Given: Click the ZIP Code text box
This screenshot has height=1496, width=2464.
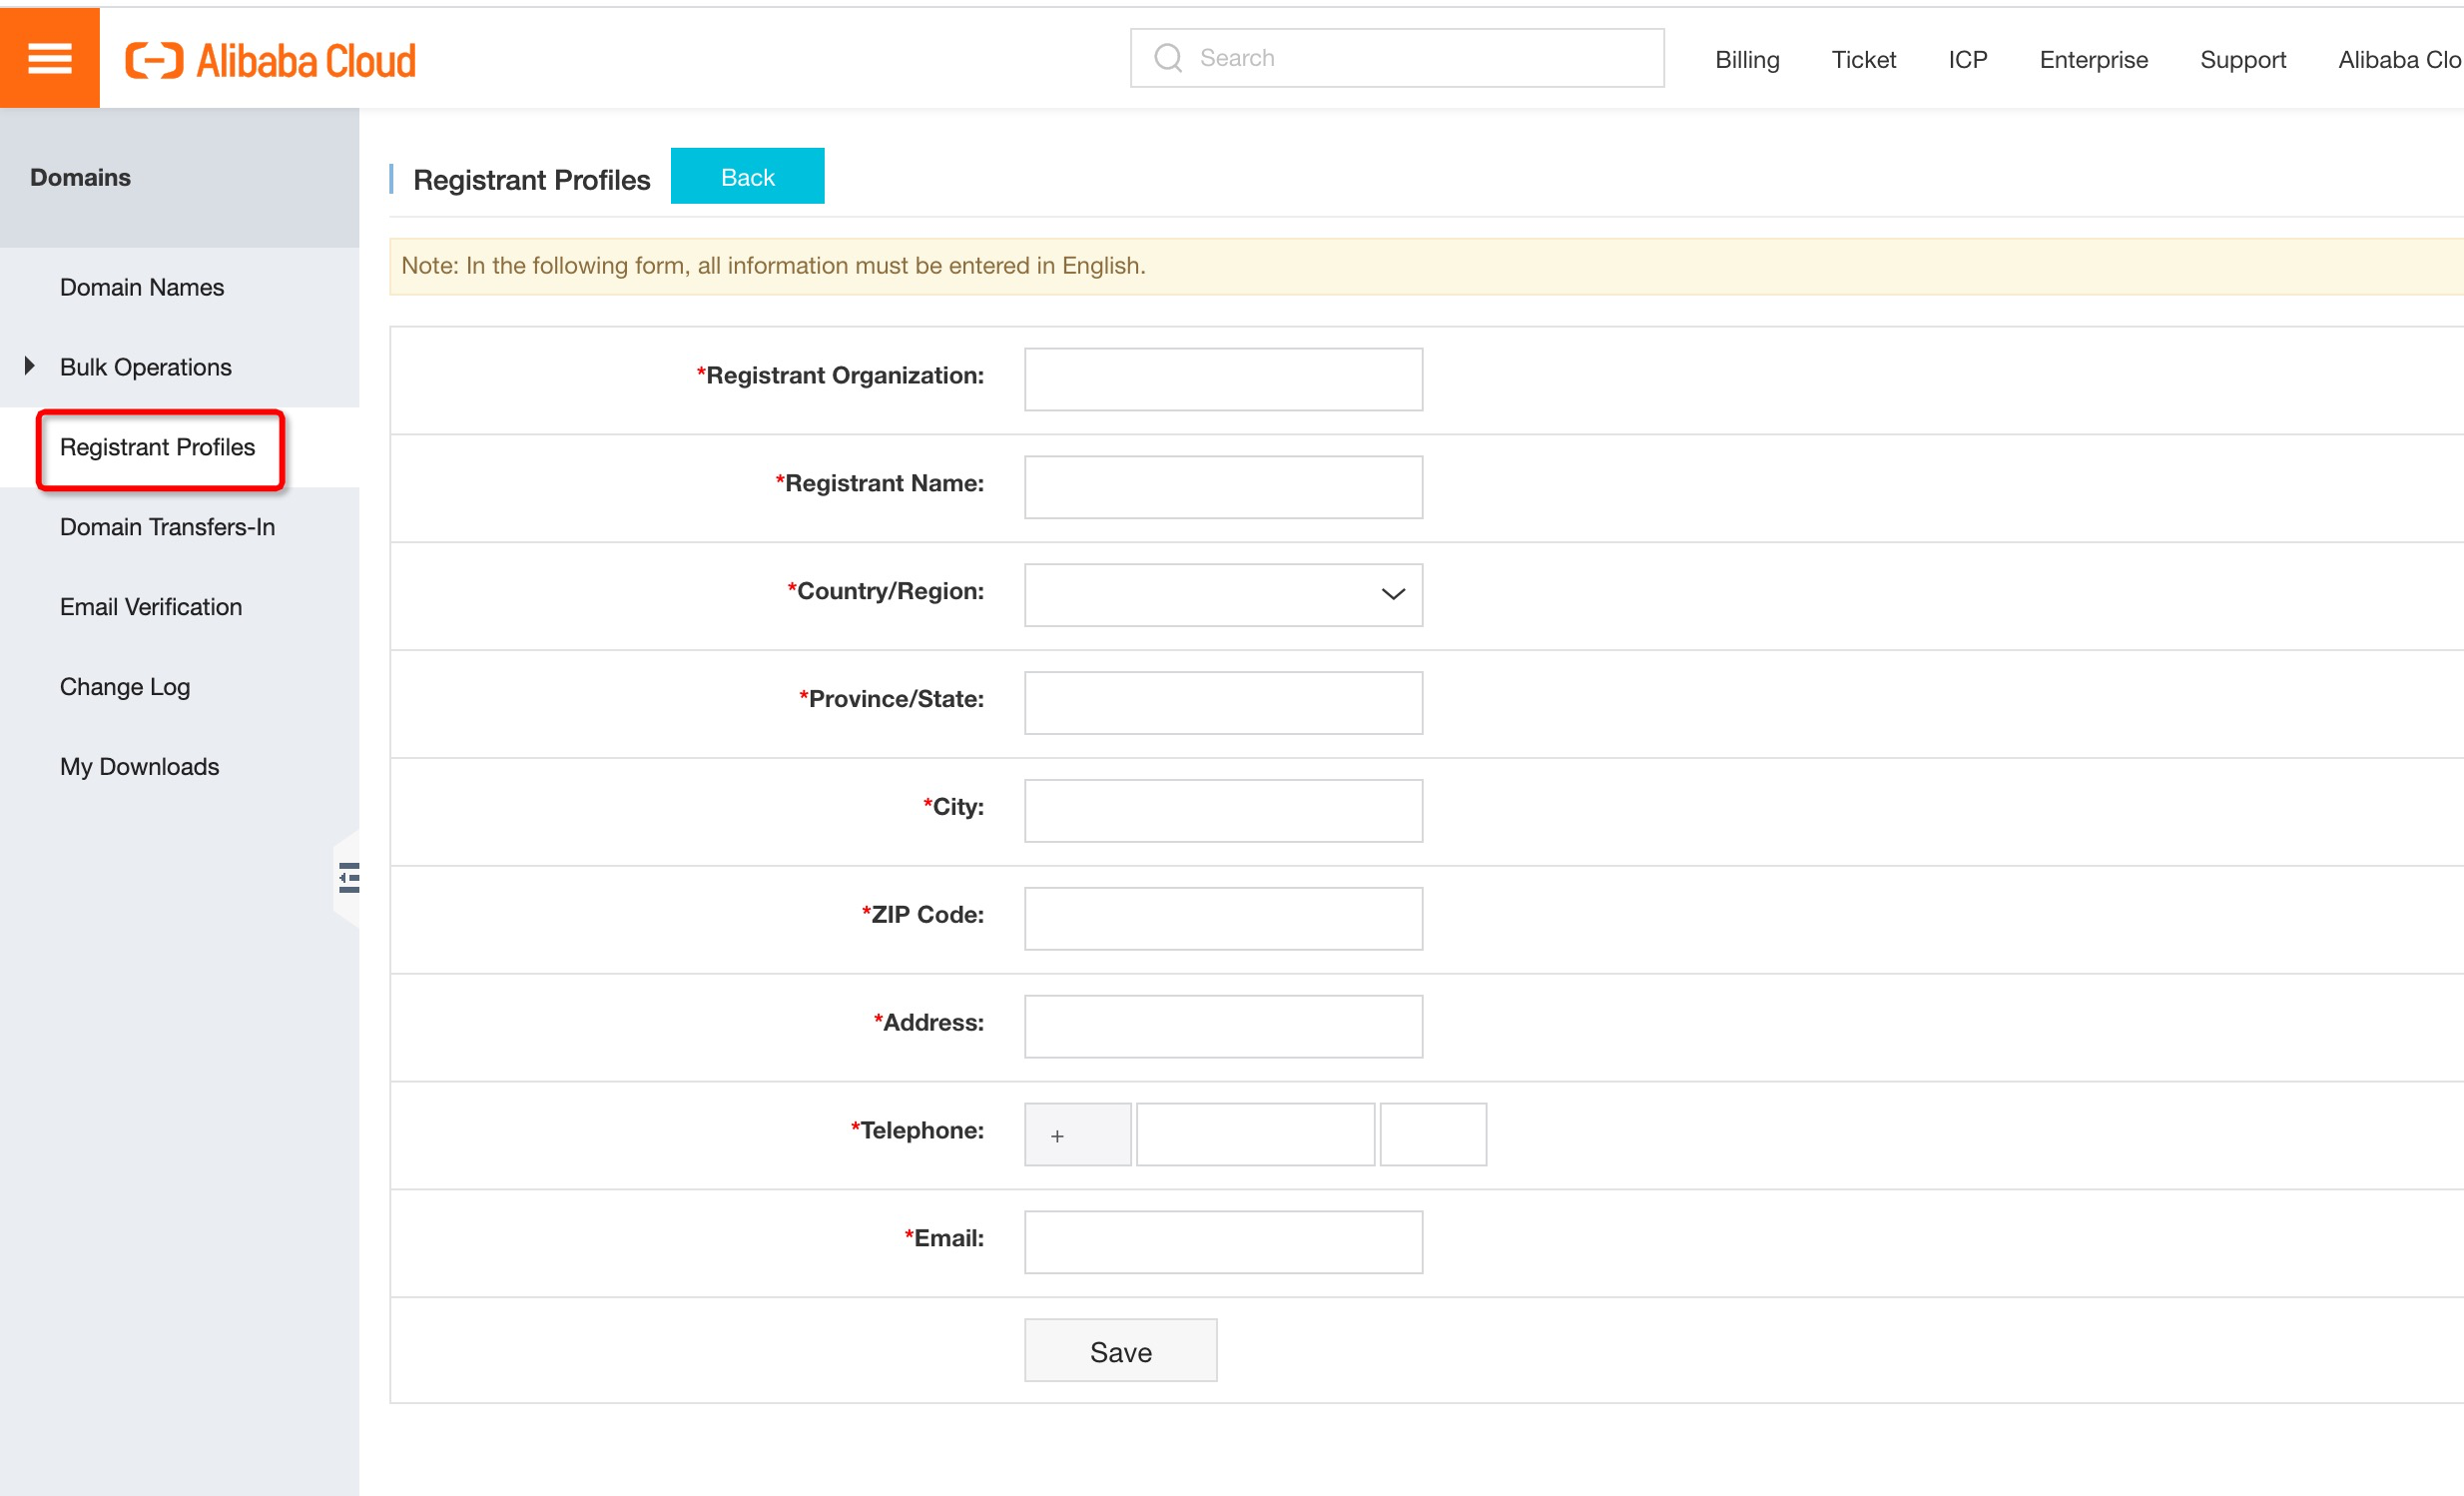Looking at the screenshot, I should pyautogui.click(x=1222, y=917).
